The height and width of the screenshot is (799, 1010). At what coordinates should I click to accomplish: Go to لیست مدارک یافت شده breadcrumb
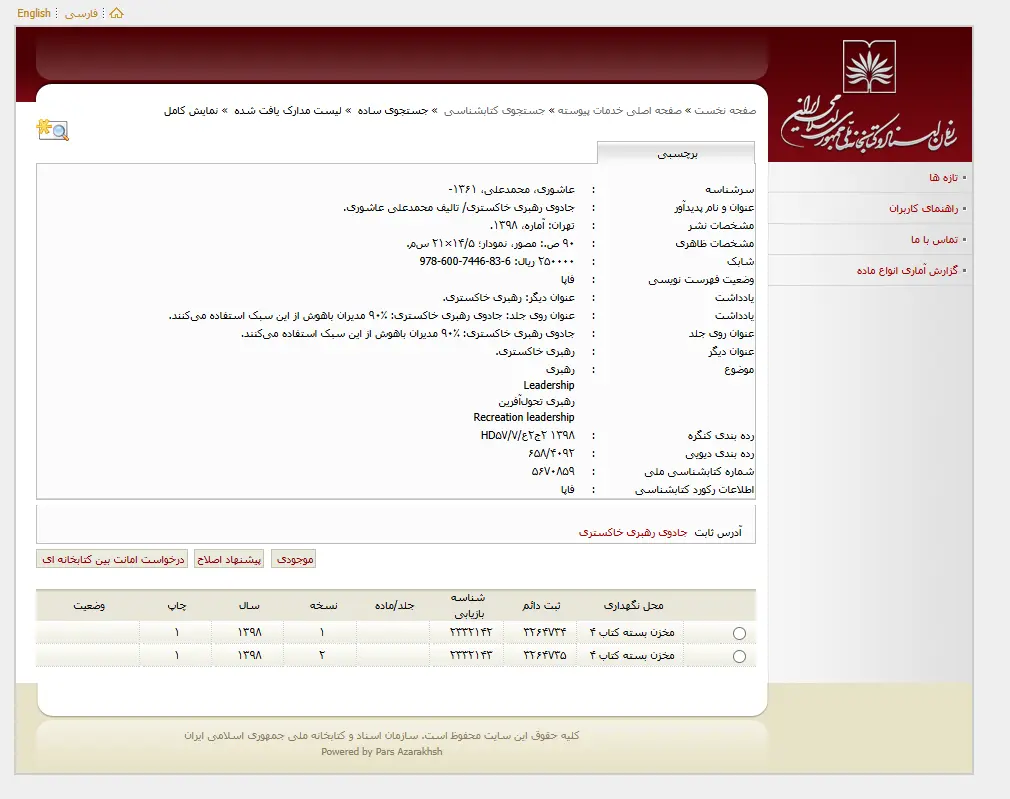coord(287,110)
